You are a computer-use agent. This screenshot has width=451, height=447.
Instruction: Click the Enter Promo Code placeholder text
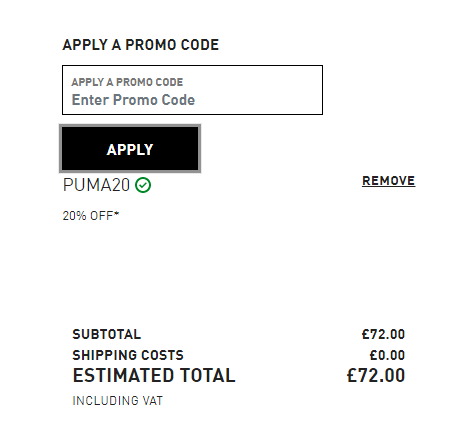tap(133, 100)
